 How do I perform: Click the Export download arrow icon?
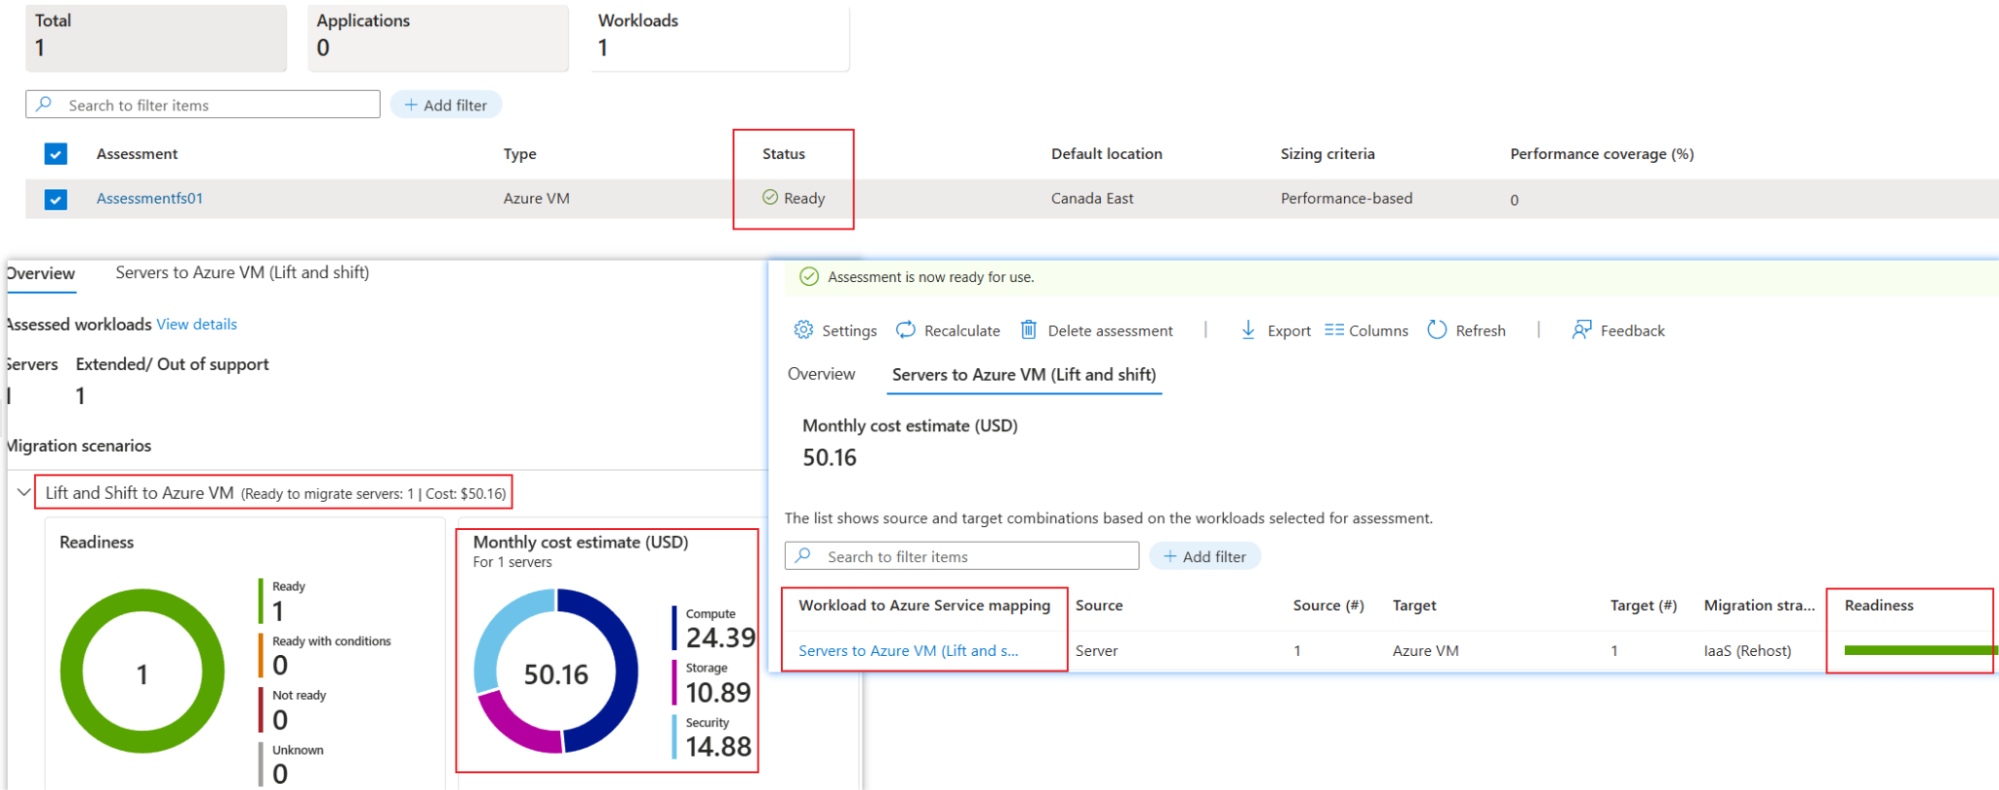1248,330
